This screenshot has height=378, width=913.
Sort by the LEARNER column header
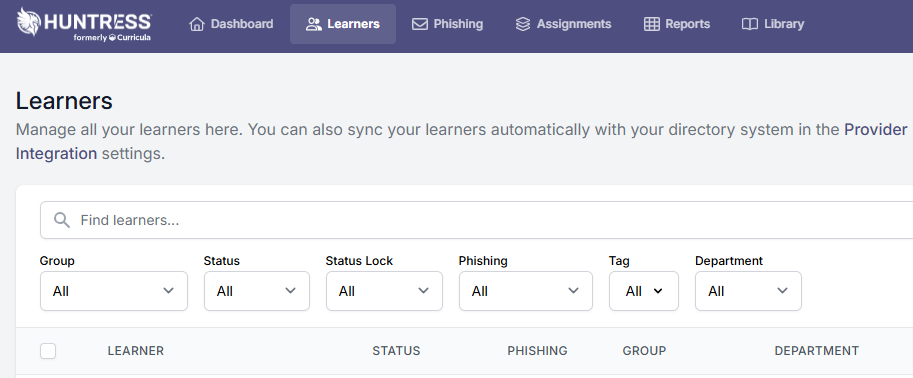136,351
